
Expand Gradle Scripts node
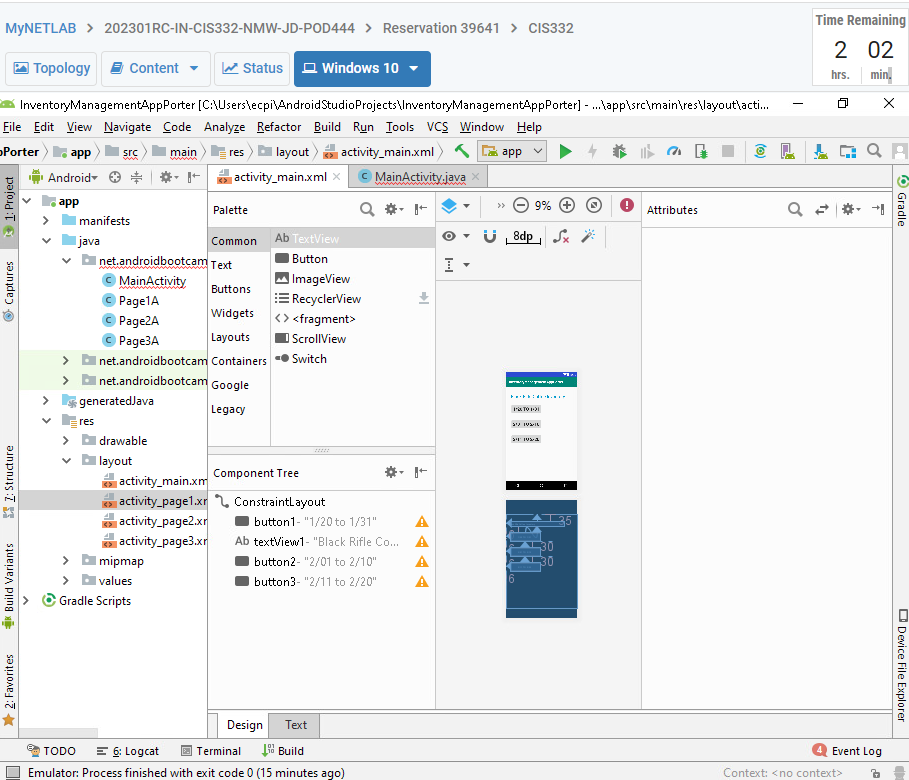pos(26,601)
